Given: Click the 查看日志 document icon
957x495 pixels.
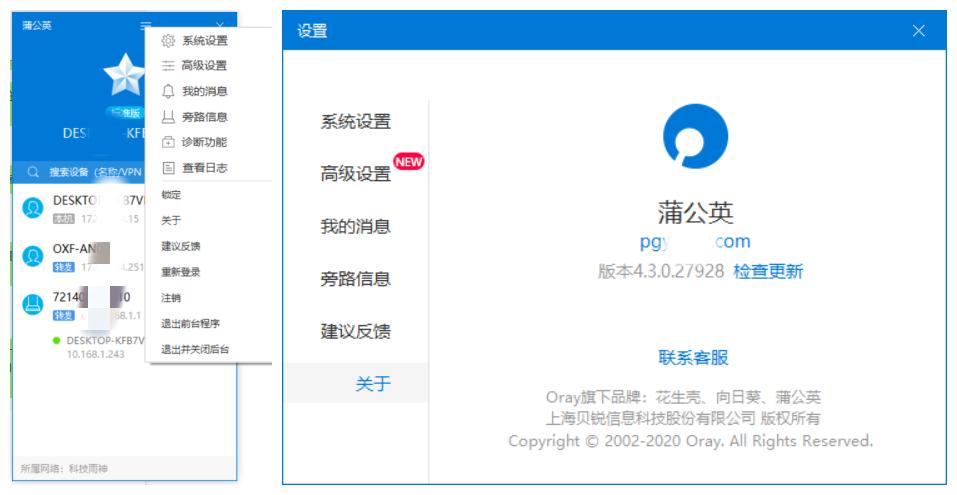Looking at the screenshot, I should 168,168.
